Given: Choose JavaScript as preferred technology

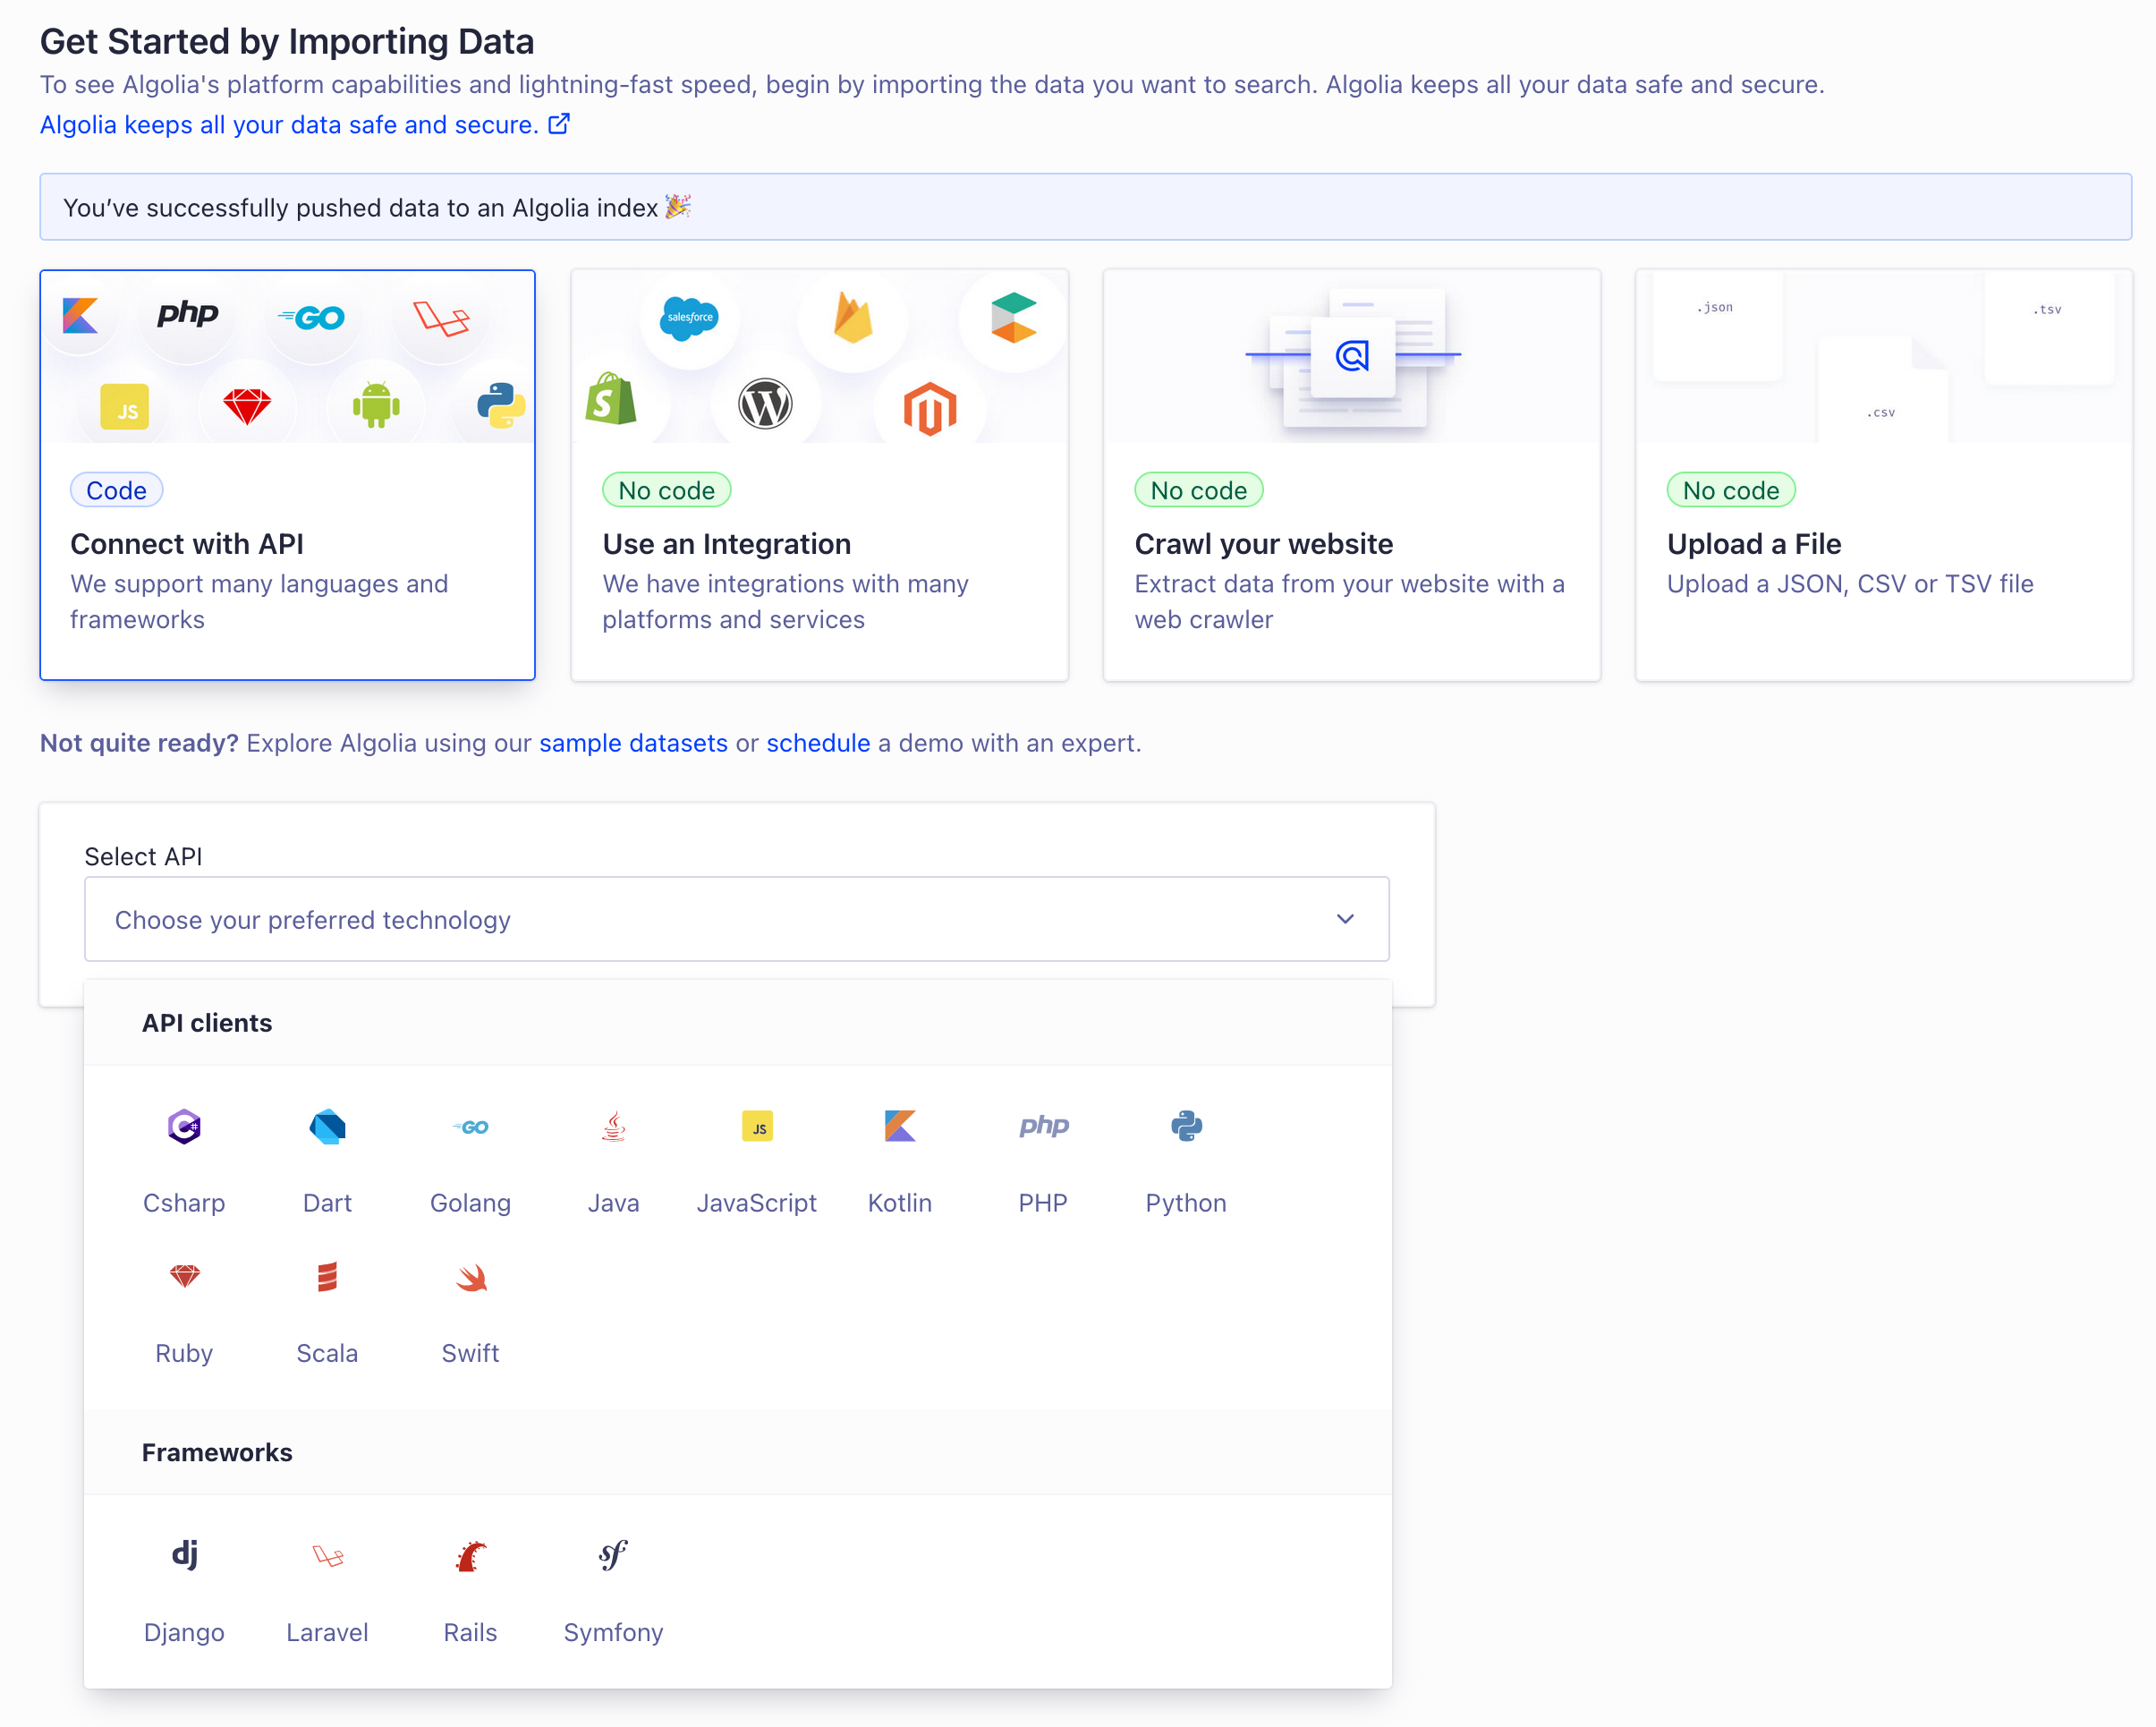Looking at the screenshot, I should (x=756, y=1128).
